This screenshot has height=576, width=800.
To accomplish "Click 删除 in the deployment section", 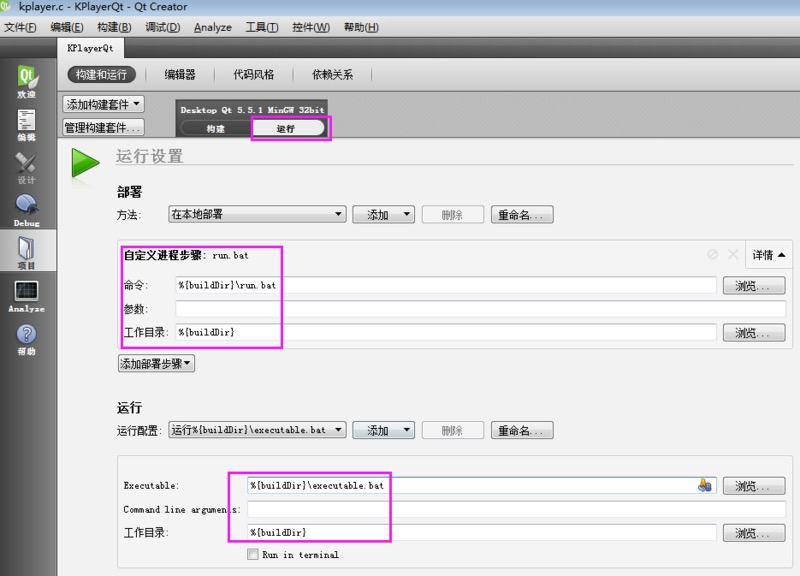I will (453, 215).
